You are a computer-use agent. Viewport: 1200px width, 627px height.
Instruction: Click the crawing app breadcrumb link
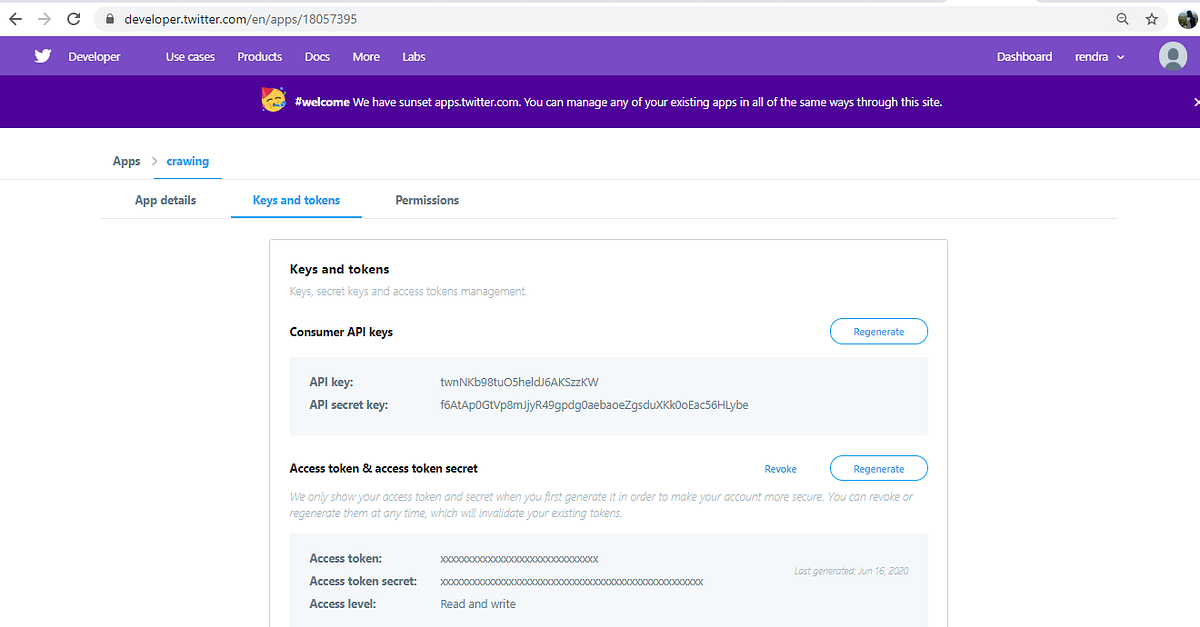pos(187,161)
